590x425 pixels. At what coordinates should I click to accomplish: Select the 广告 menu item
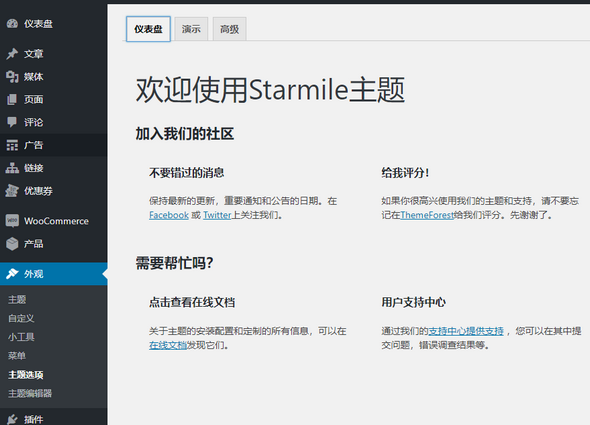(53, 145)
